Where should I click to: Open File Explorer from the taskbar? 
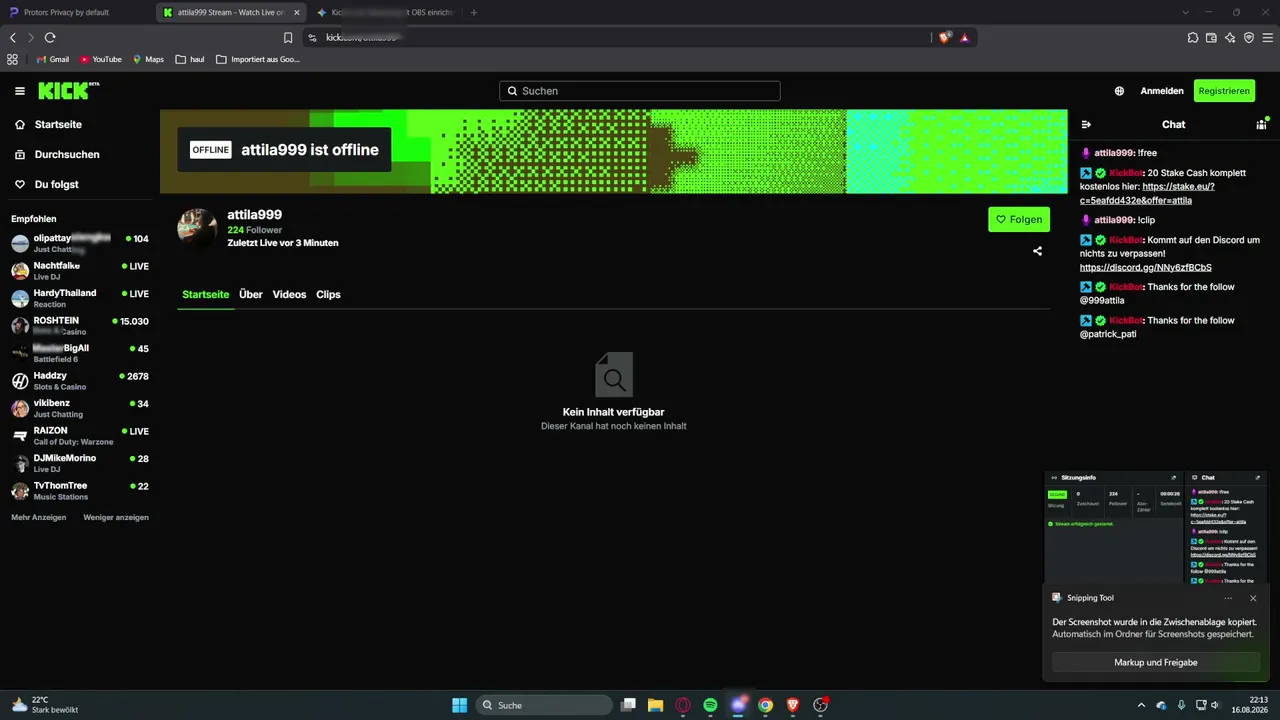(655, 705)
